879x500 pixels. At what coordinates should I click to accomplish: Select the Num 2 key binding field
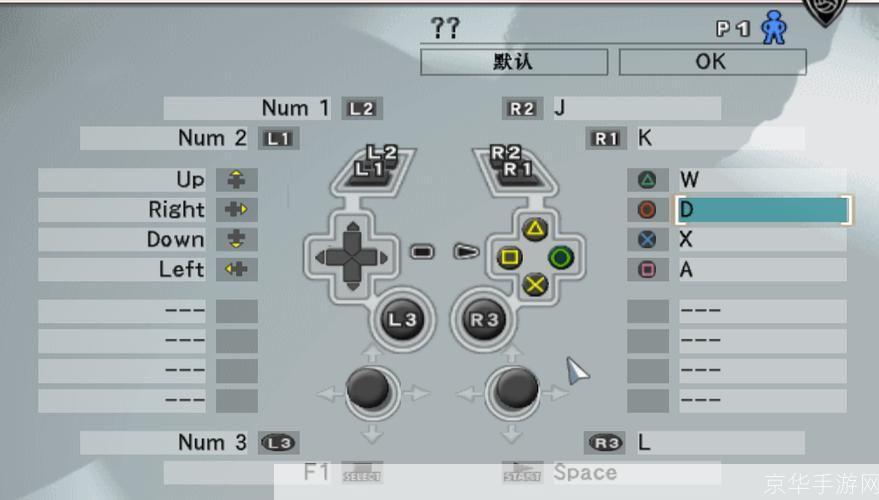pyautogui.click(x=164, y=138)
